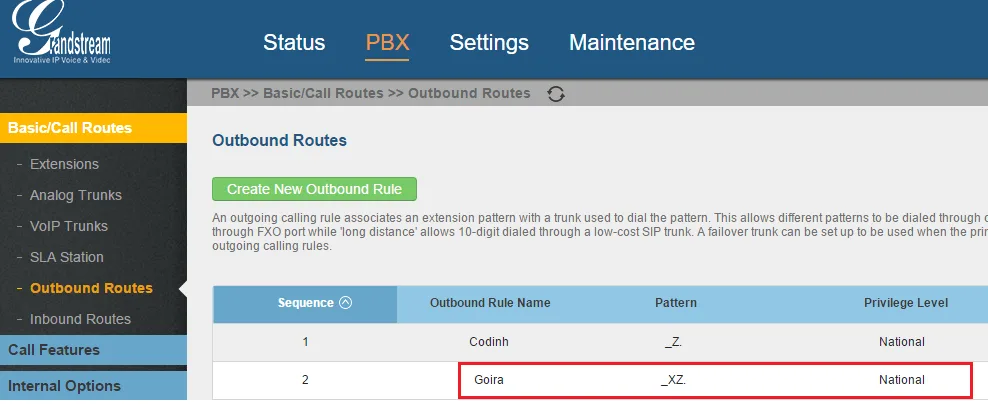Go to SLA Station
Viewport: 988px width, 404px height.
click(x=67, y=257)
